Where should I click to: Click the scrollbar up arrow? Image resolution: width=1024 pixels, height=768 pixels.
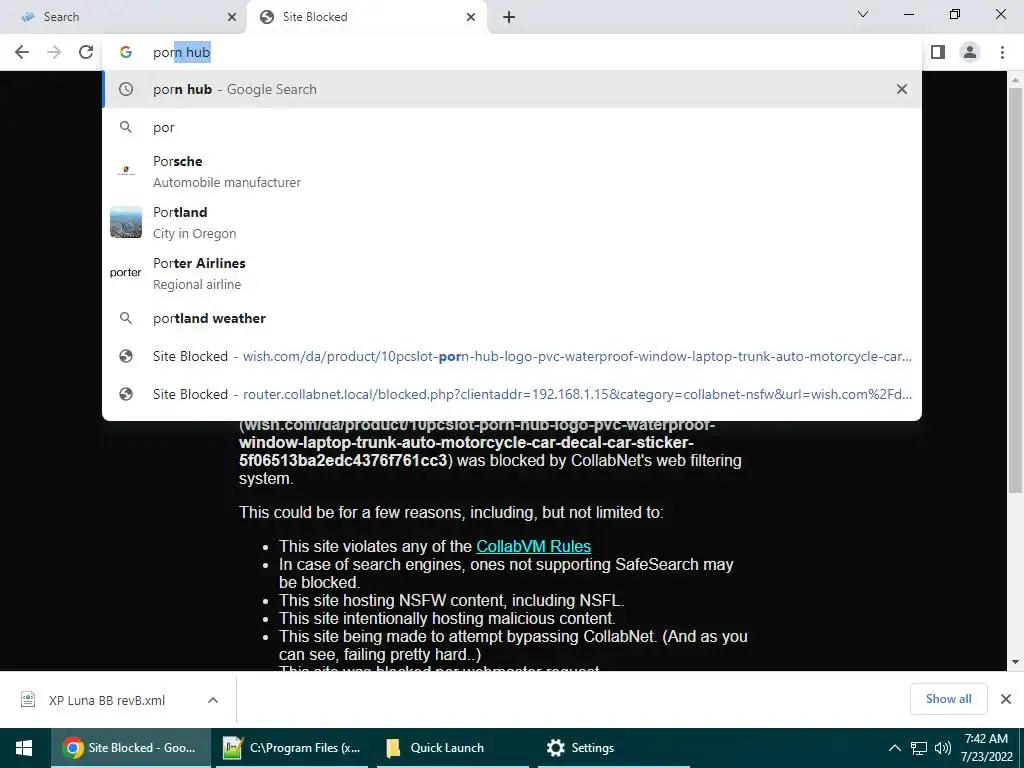coord(1015,80)
